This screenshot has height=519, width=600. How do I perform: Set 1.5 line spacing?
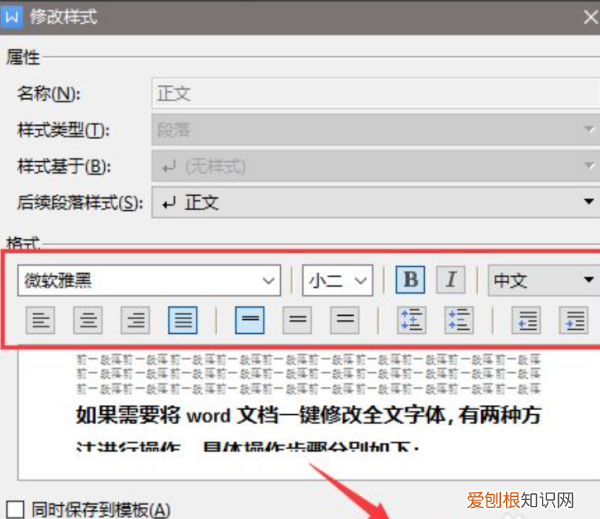click(x=297, y=320)
